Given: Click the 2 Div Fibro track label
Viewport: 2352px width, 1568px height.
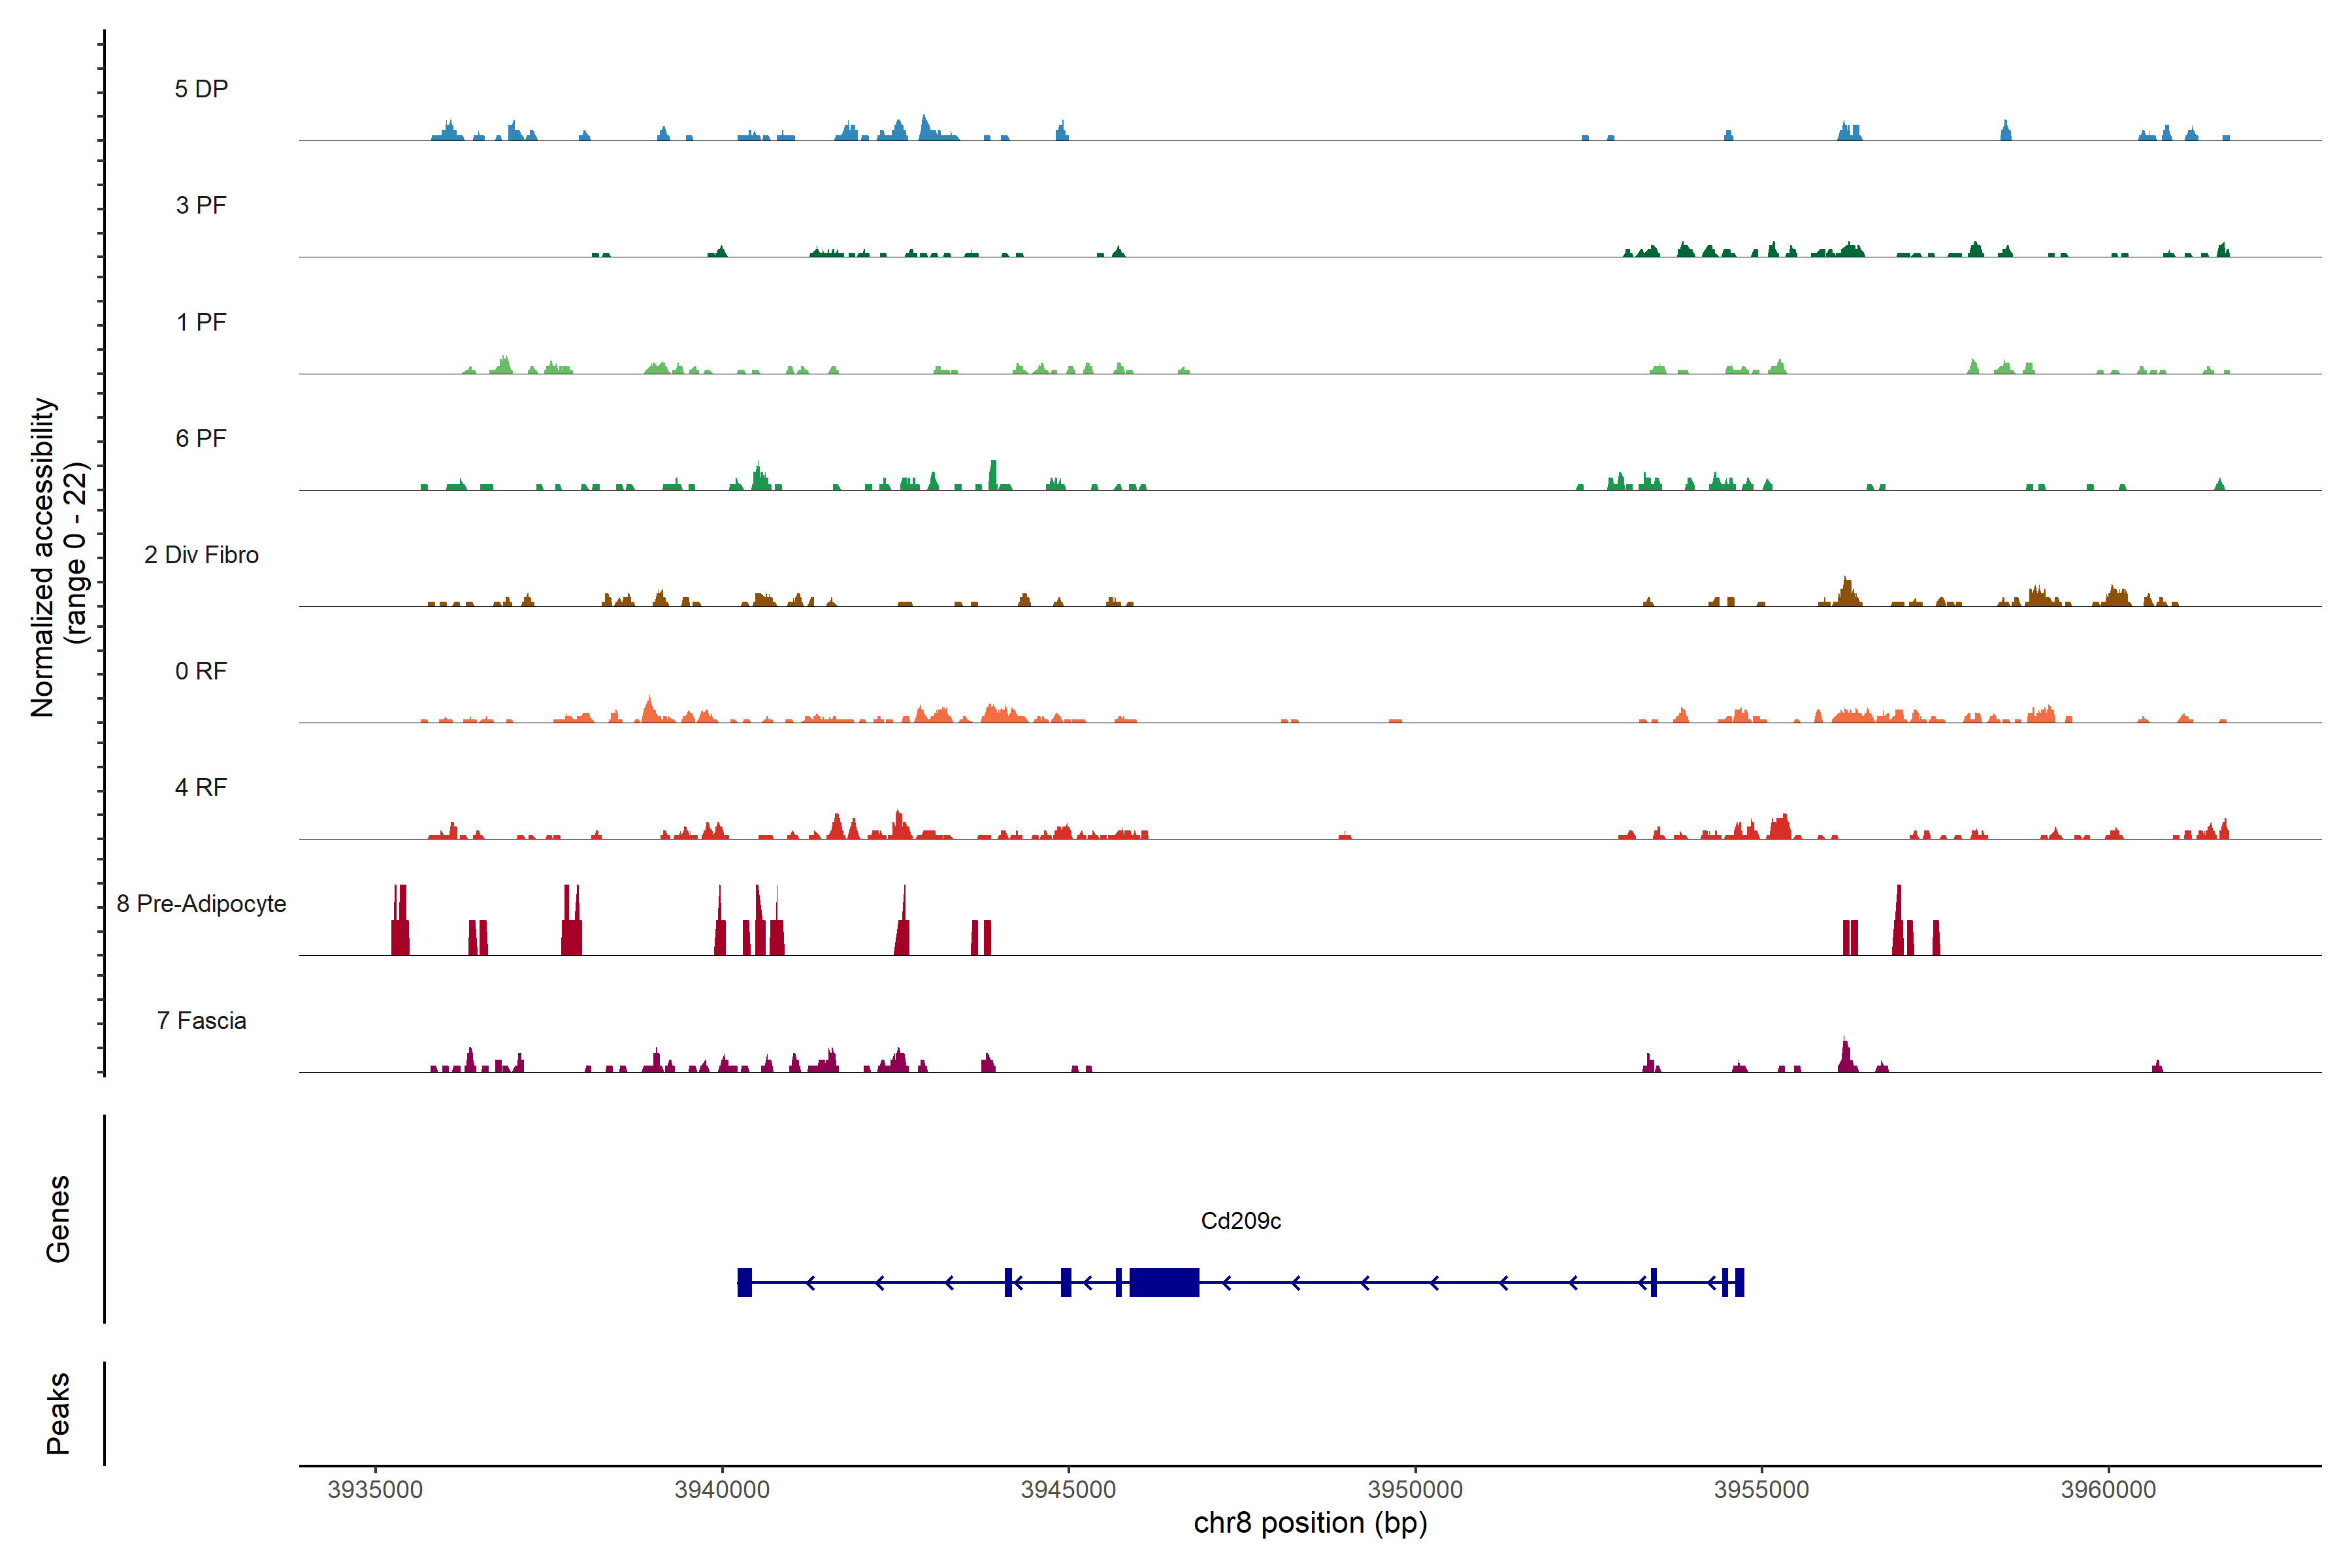Looking at the screenshot, I should click(x=201, y=555).
